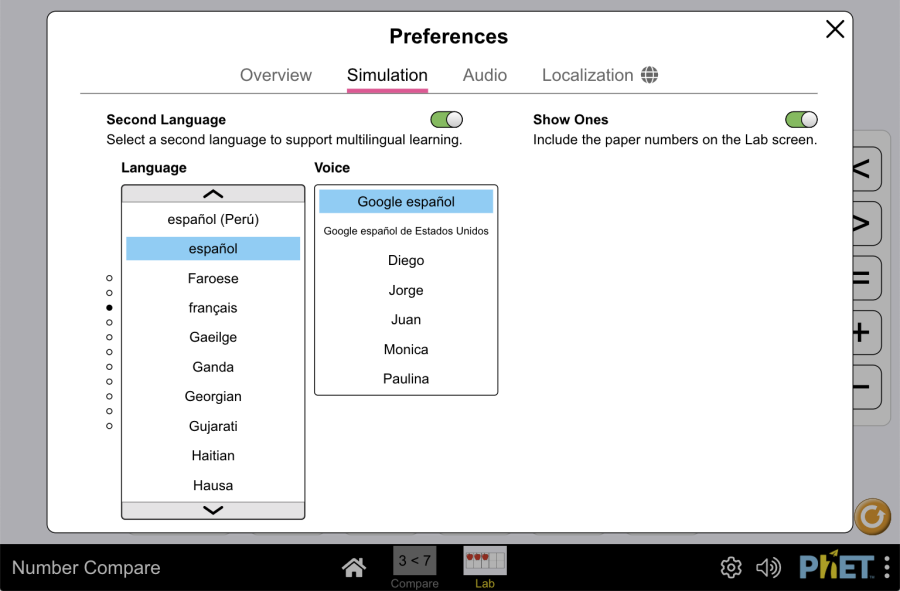Switch to the Overview tab
Image resolution: width=900 pixels, height=591 pixels.
pyautogui.click(x=276, y=75)
